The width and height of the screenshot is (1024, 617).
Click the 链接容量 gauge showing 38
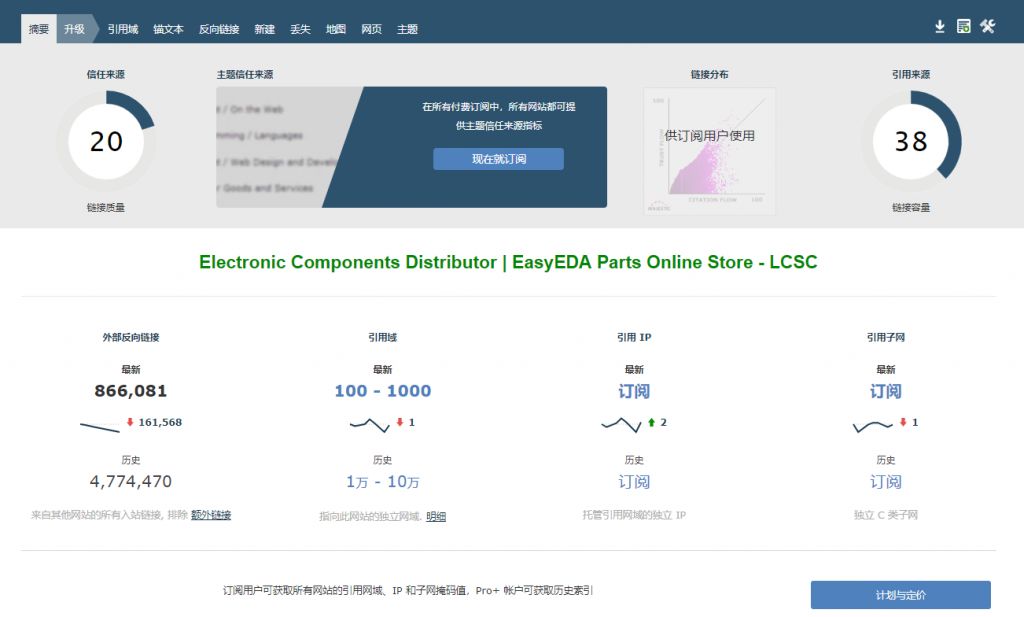[x=912, y=142]
